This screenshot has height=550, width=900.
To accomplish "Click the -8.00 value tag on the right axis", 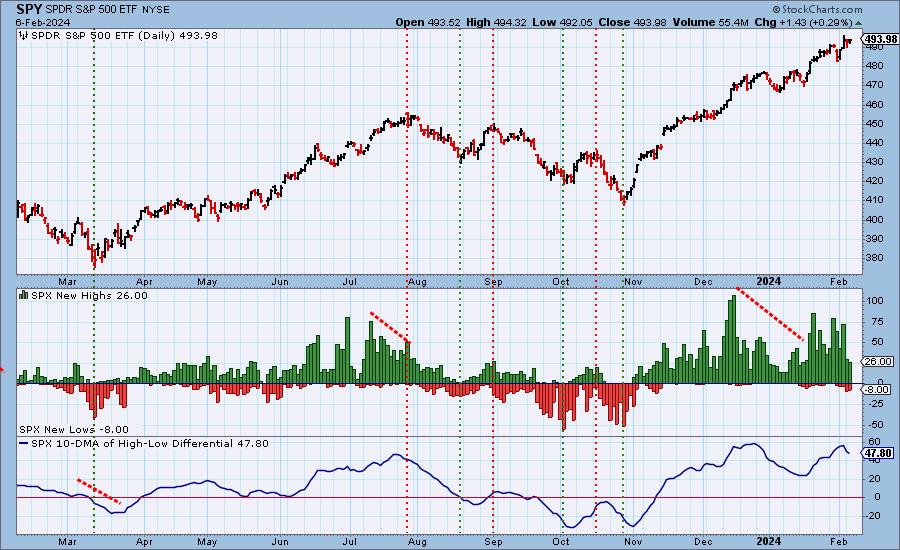I will pos(877,389).
